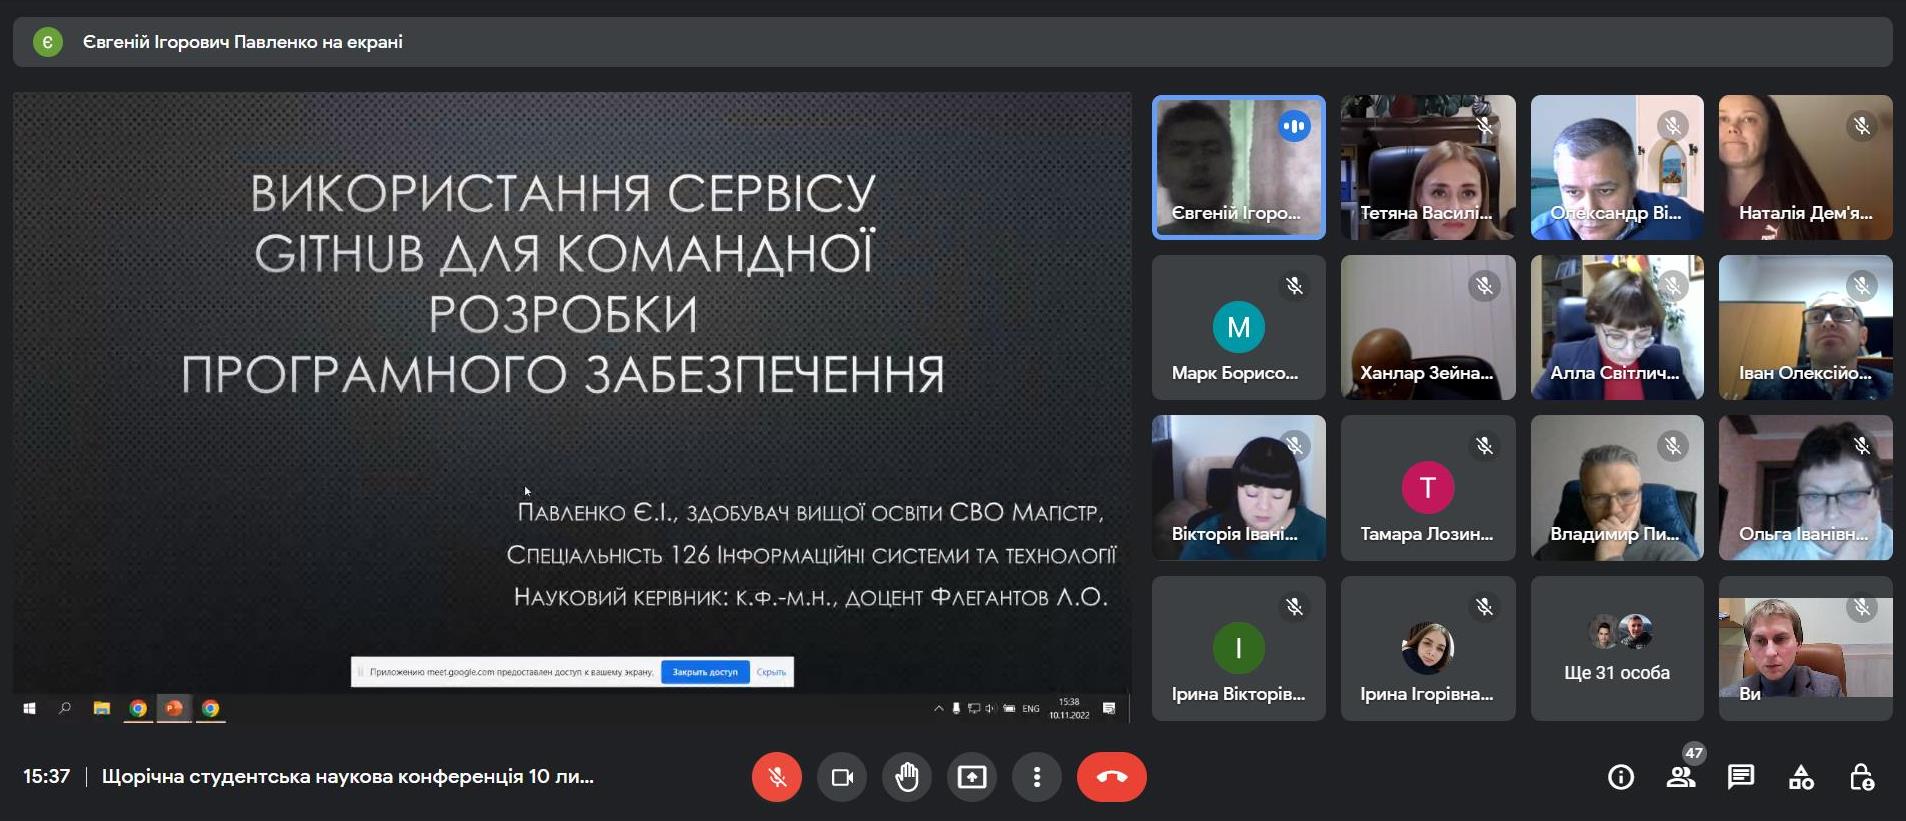Viewport: 1906px width, 821px height.
Task: Open File Explorer icon in shared taskbar
Action: [101, 708]
